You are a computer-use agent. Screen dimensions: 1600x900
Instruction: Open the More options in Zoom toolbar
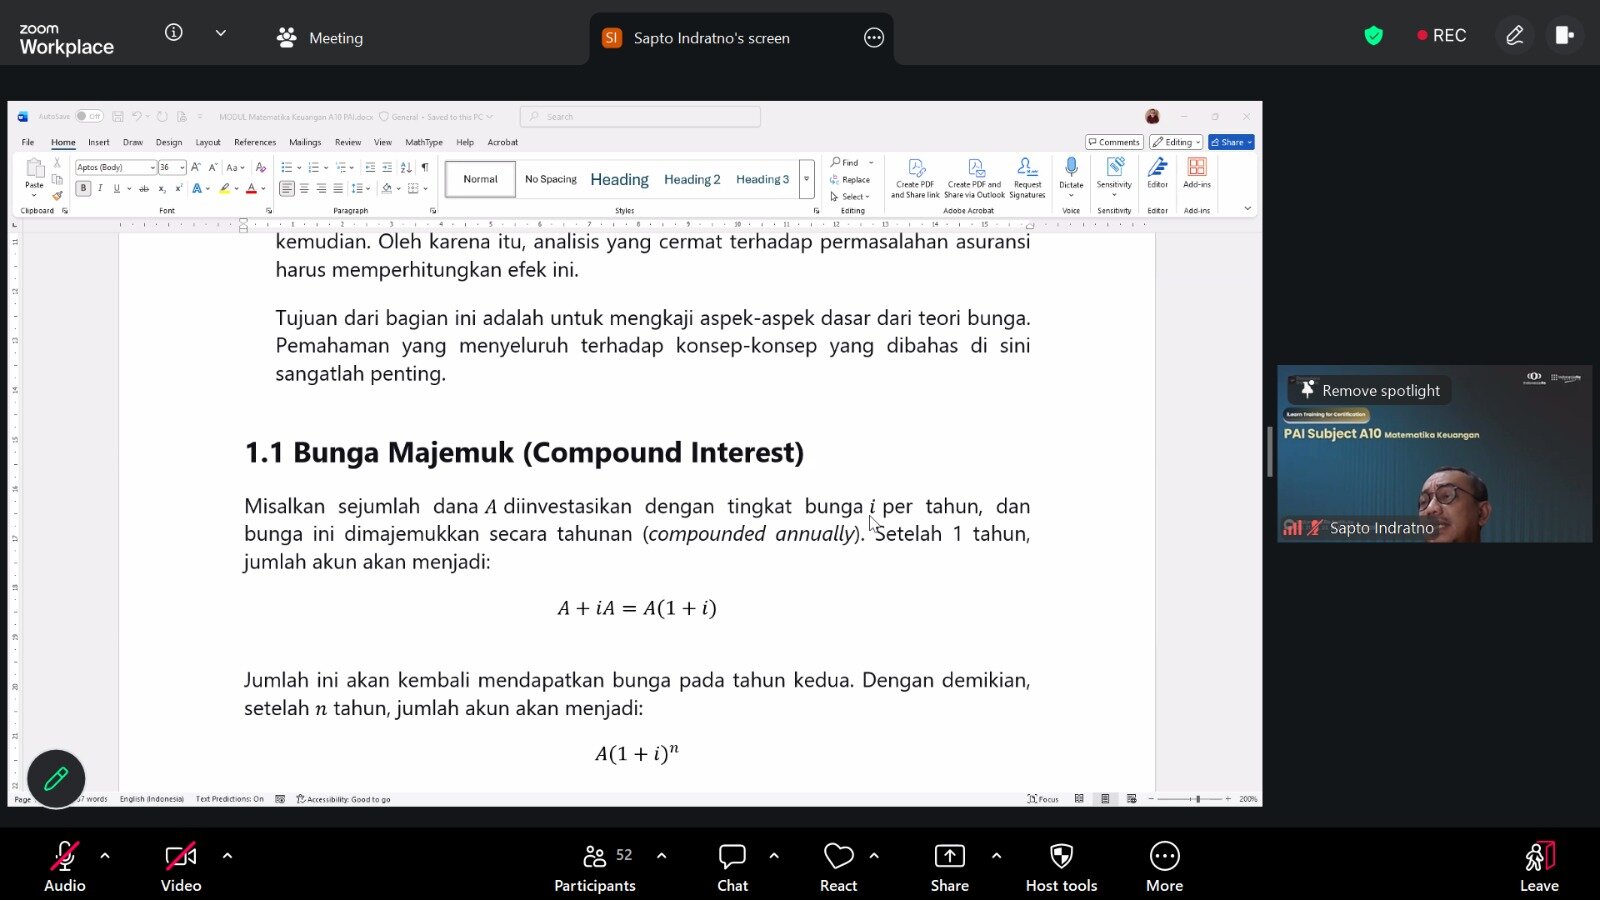(x=1164, y=867)
